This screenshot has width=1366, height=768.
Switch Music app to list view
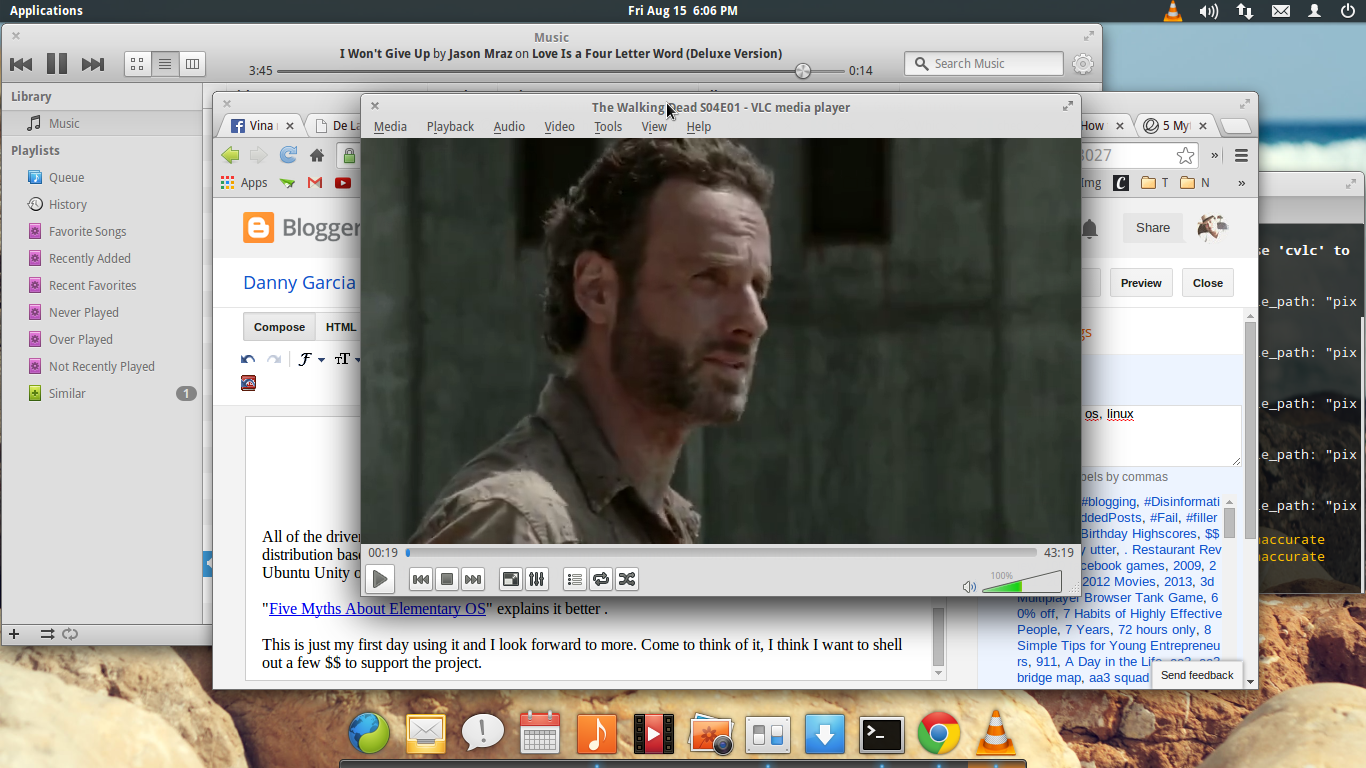[165, 64]
